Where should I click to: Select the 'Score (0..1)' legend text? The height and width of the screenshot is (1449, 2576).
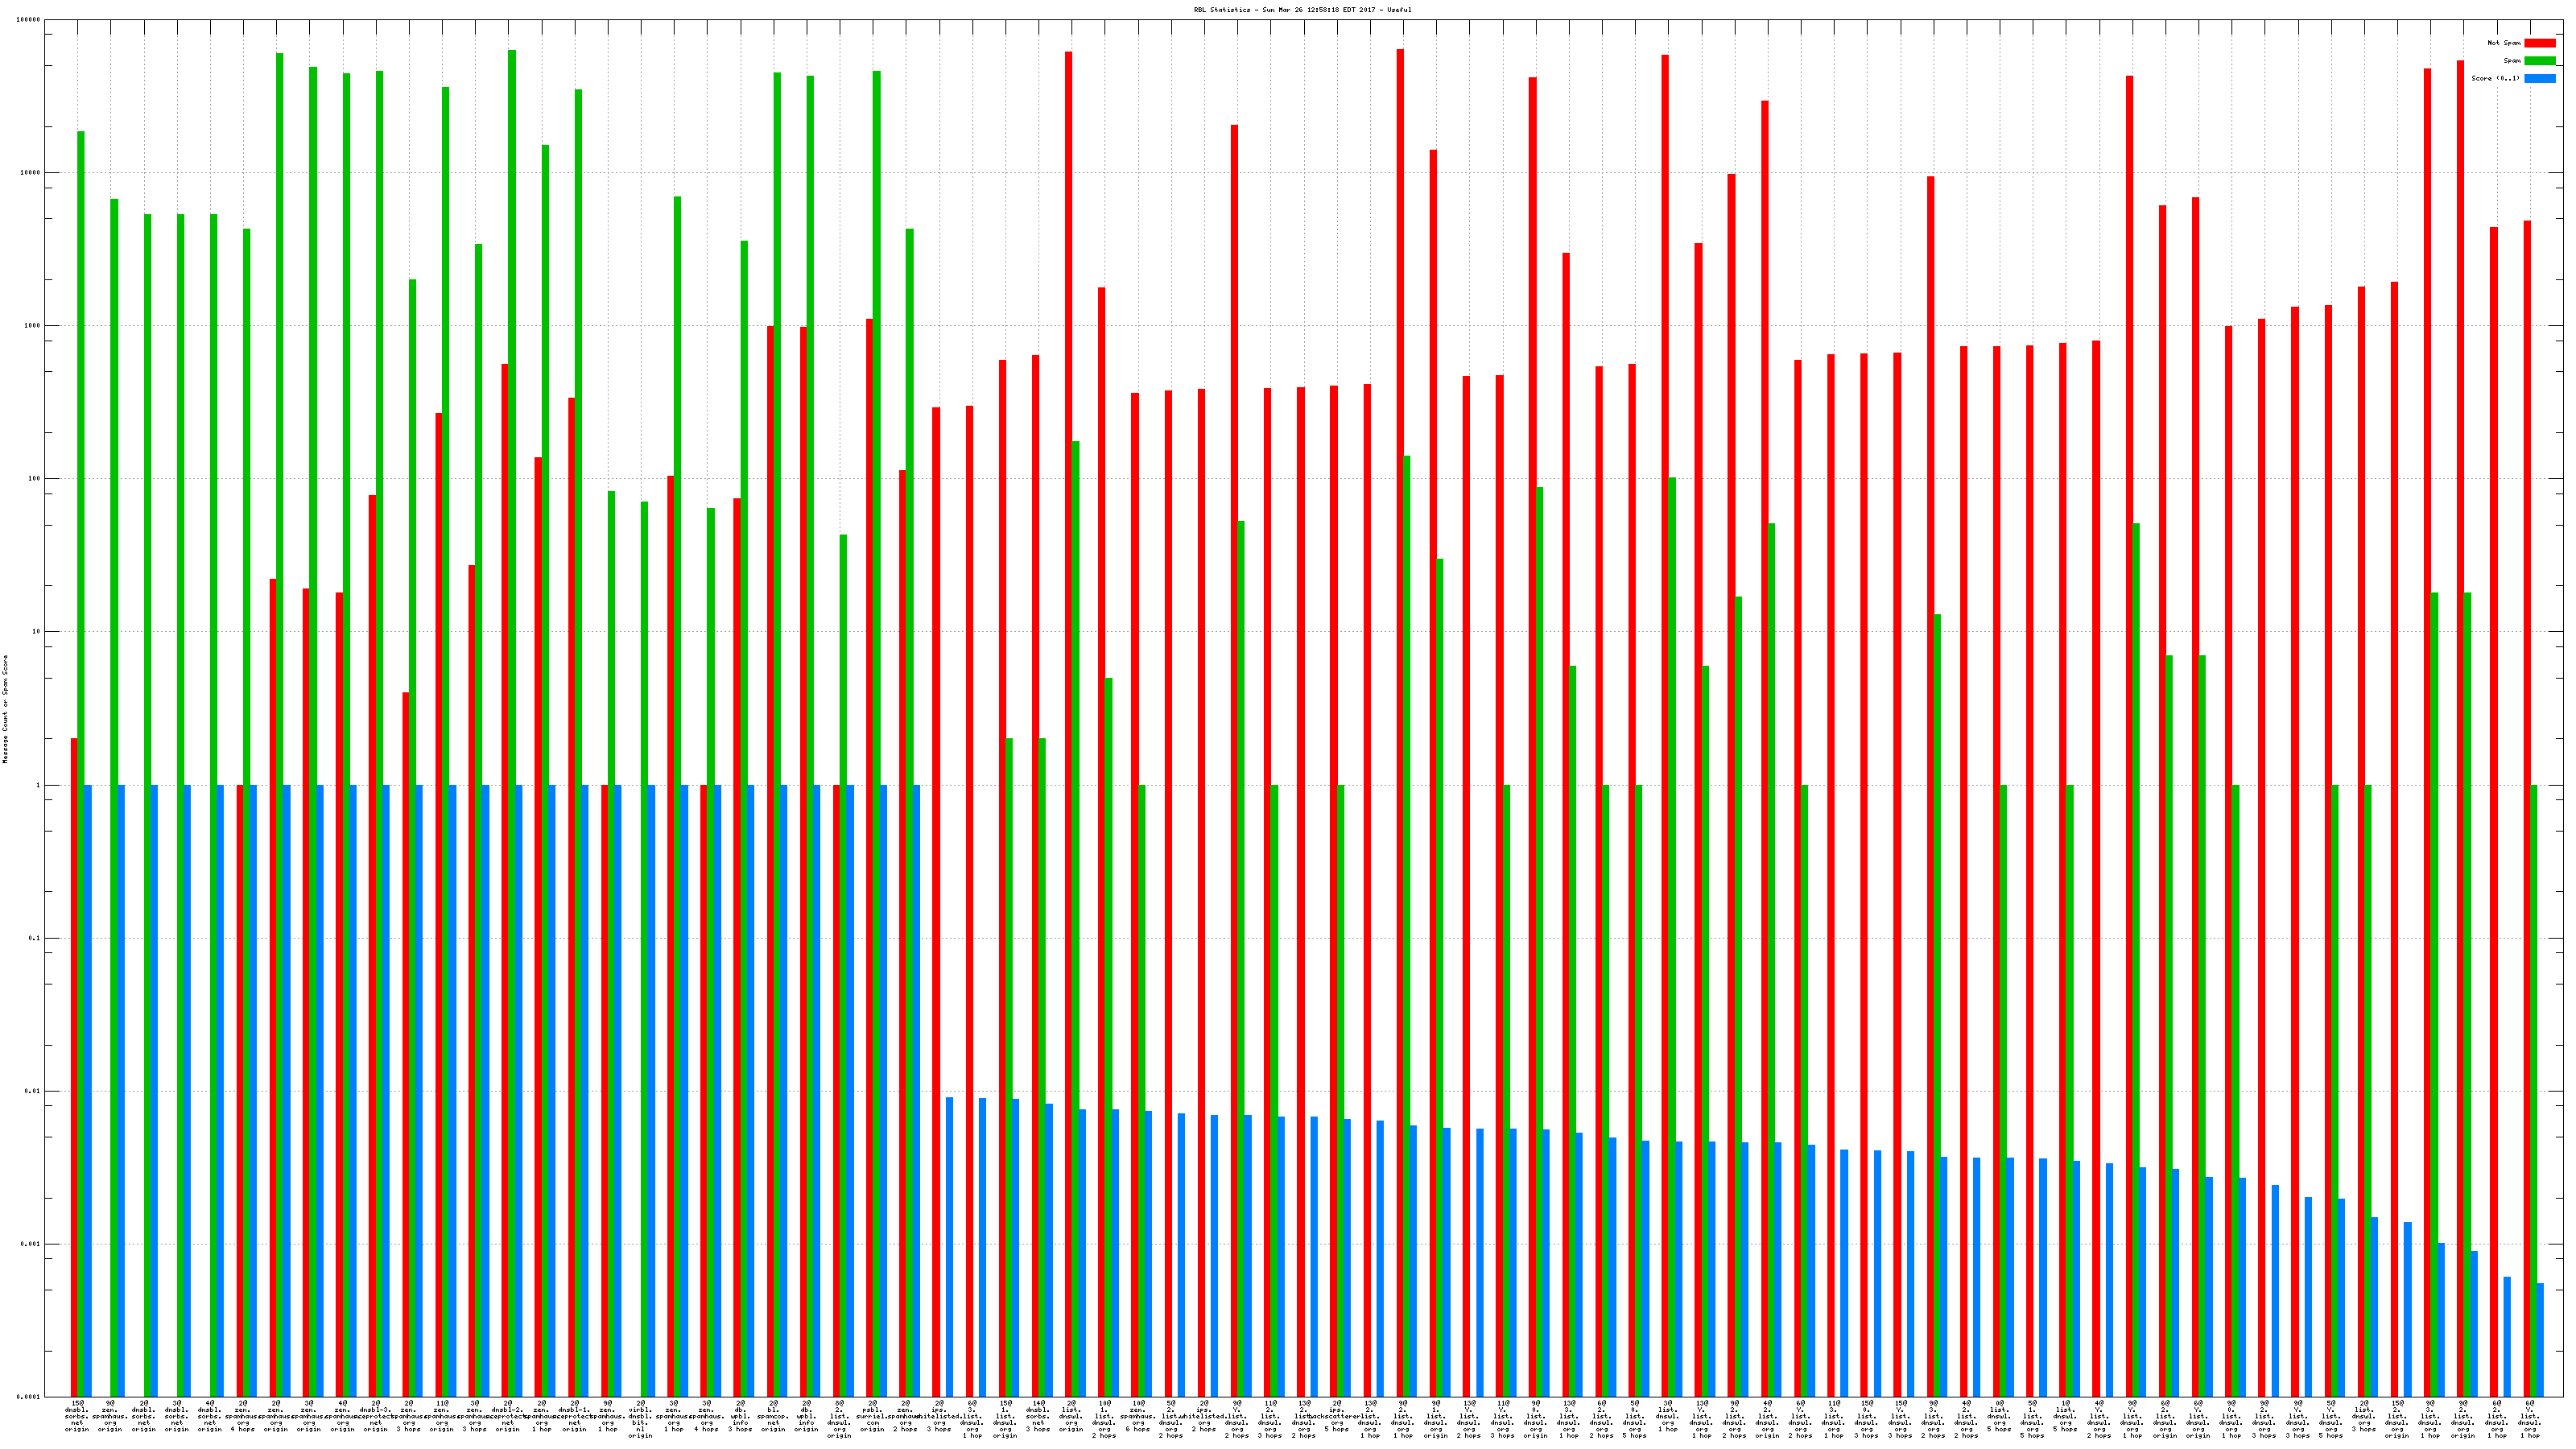[2495, 79]
